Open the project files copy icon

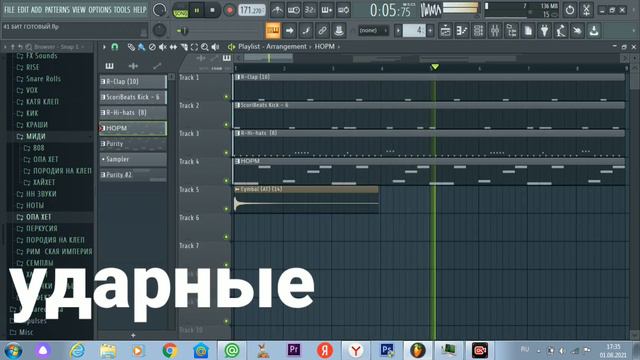[x=528, y=30]
